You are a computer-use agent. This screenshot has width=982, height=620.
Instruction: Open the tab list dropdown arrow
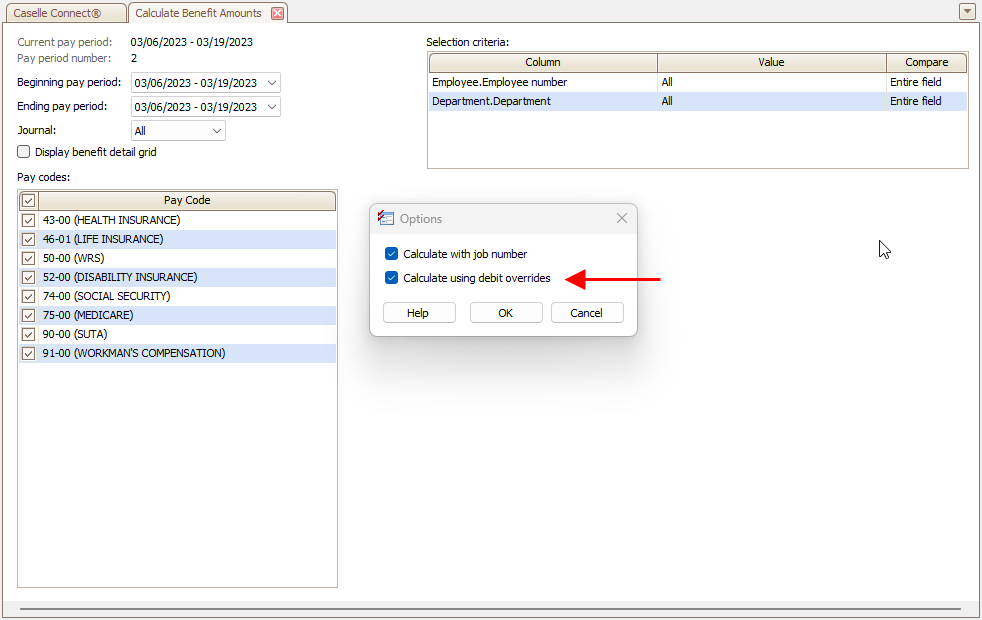point(967,11)
